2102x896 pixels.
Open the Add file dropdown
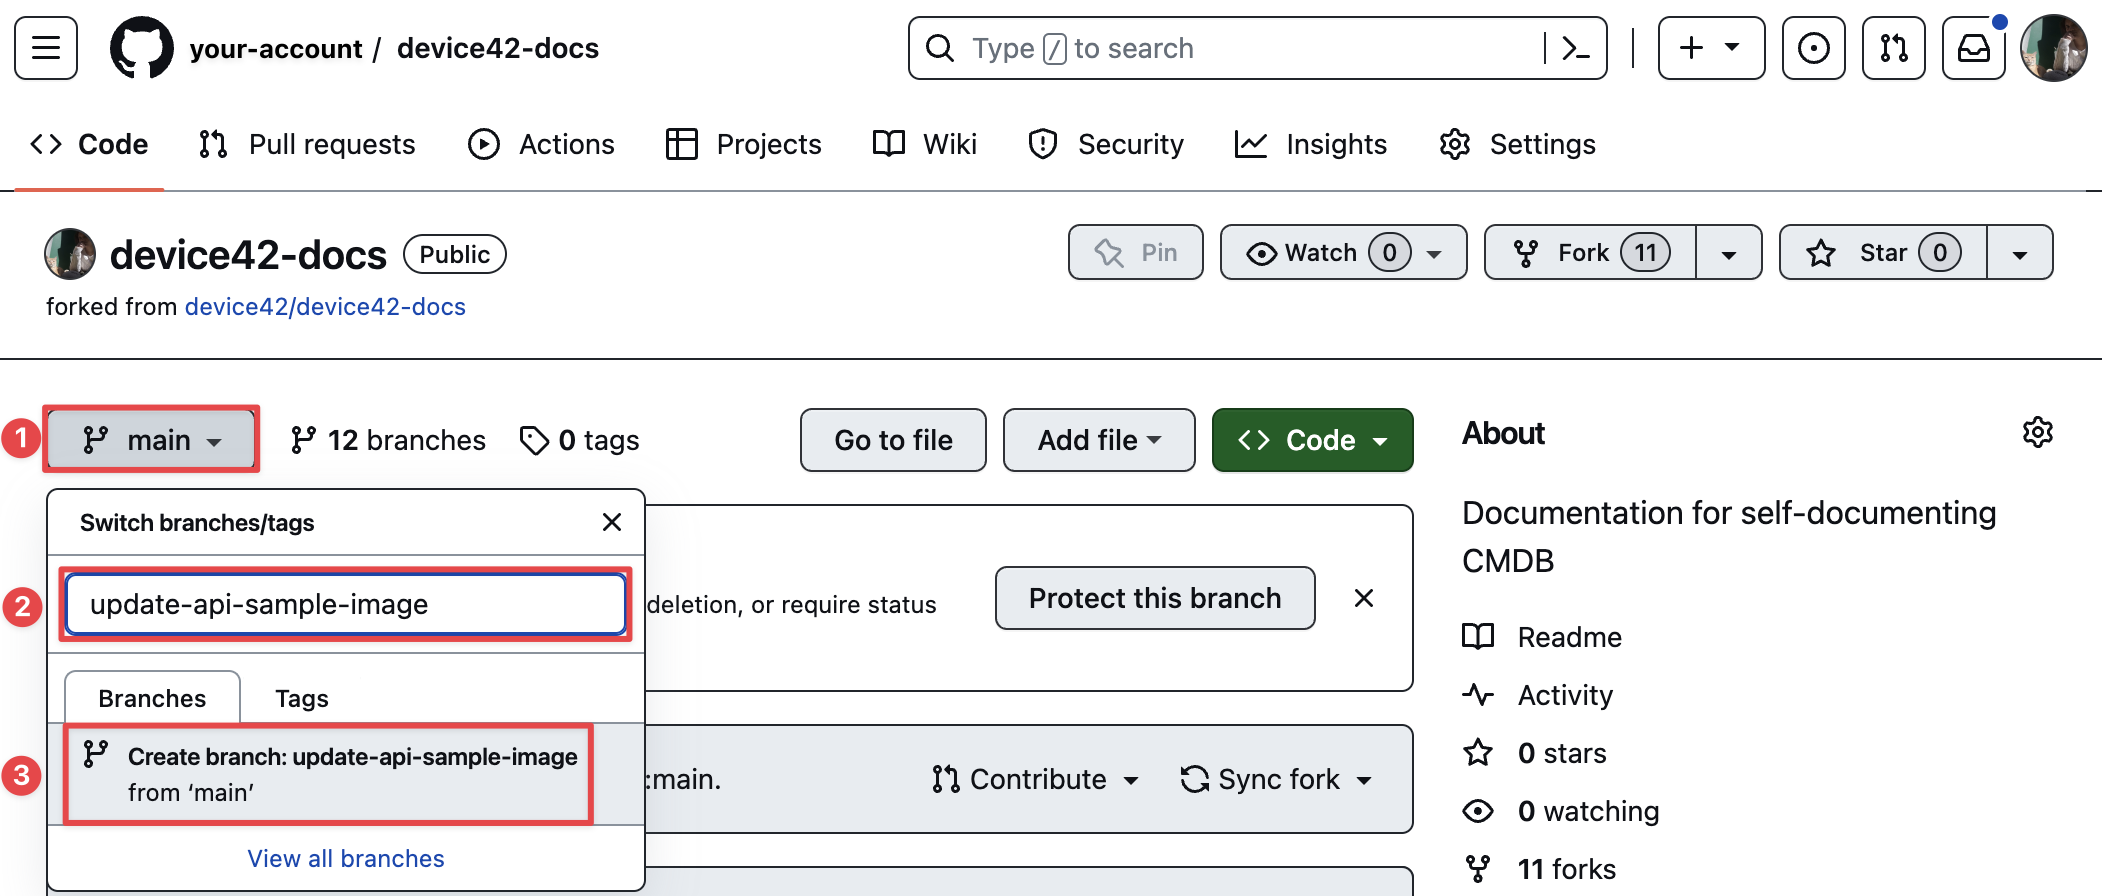click(1098, 440)
